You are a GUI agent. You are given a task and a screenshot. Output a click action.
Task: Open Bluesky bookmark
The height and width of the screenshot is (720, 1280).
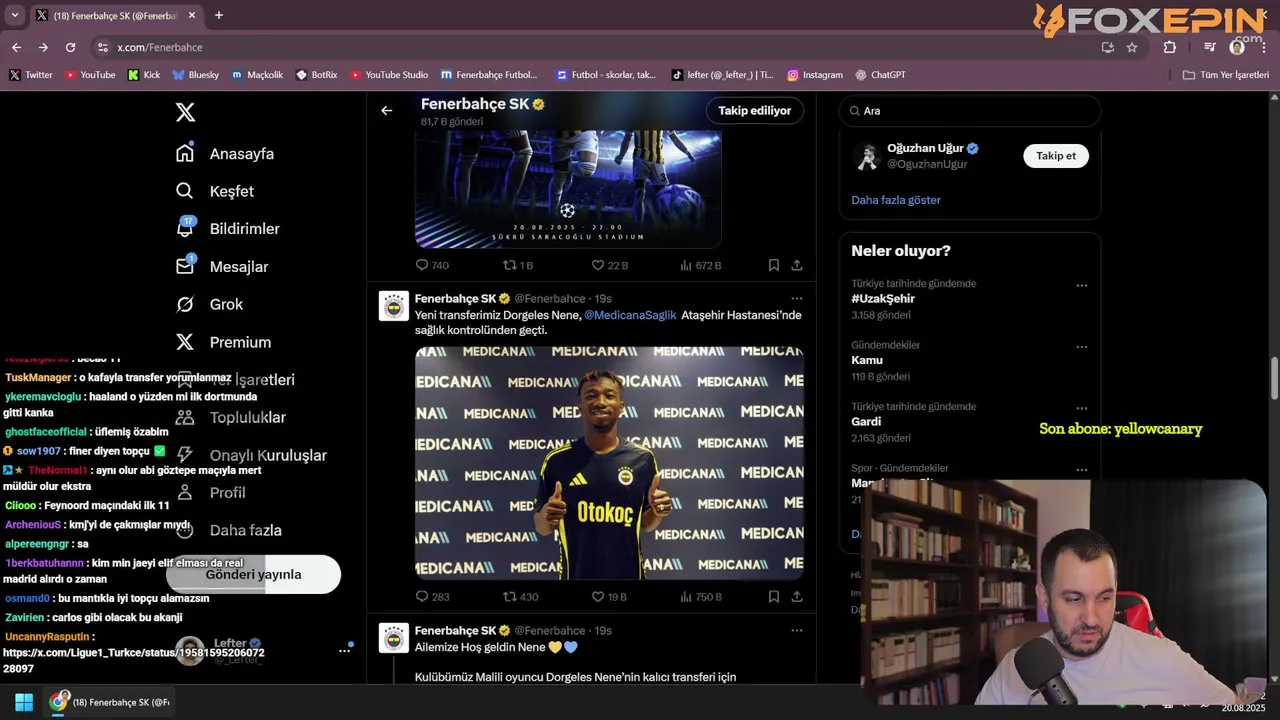pyautogui.click(x=196, y=75)
